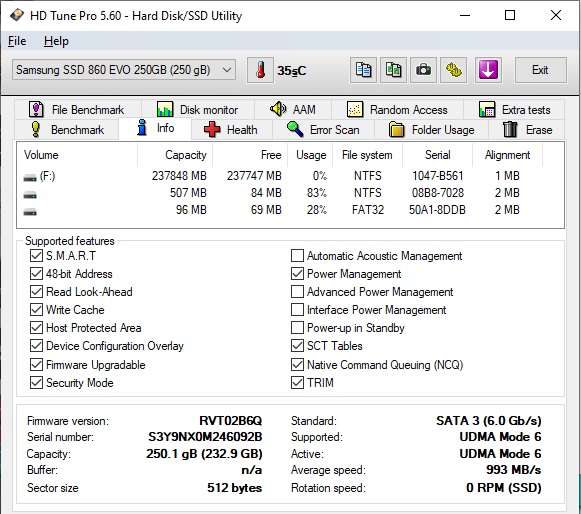Screen dimensions: 581x514
Task: Sort by the Alignment column header
Action: tap(507, 155)
